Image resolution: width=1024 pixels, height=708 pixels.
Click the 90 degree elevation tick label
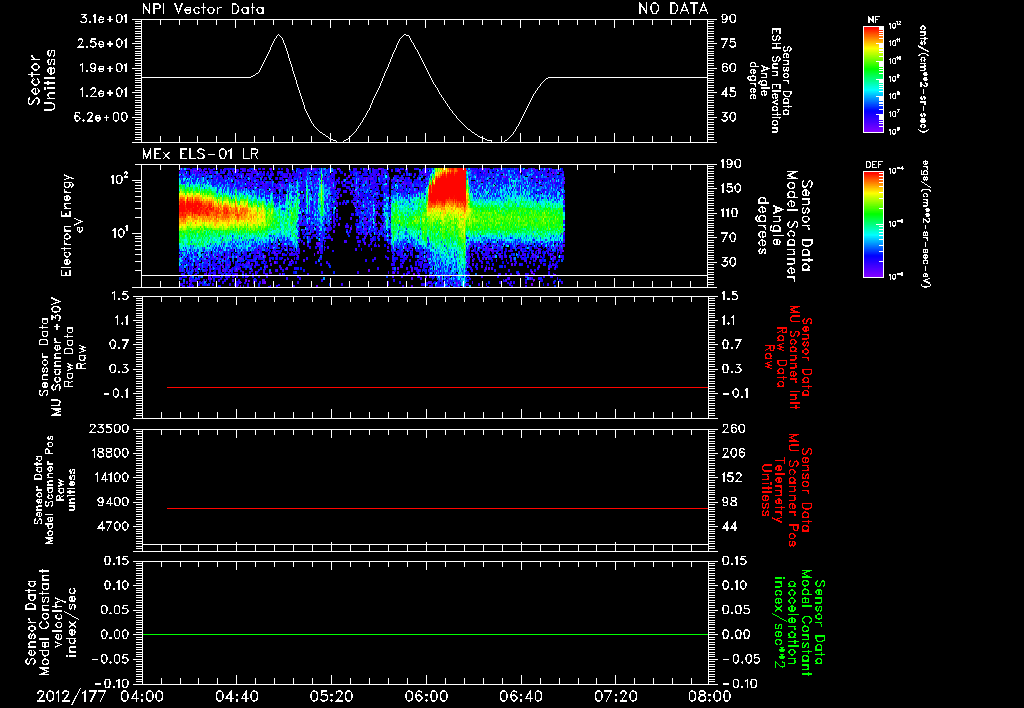[x=728, y=19]
